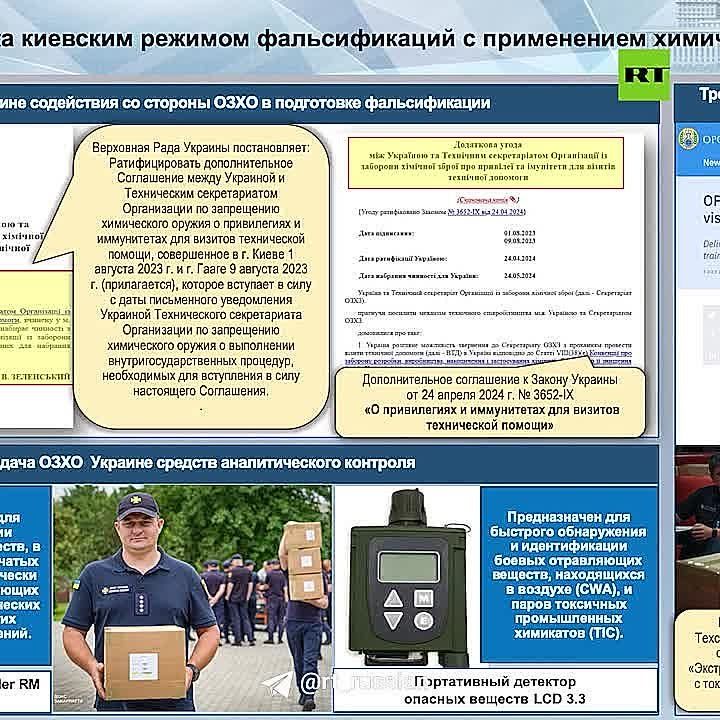Click the caption 'Портативный детектор опасных веществ LCD 3.3'
Screen dimensions: 720x720
(x=495, y=690)
